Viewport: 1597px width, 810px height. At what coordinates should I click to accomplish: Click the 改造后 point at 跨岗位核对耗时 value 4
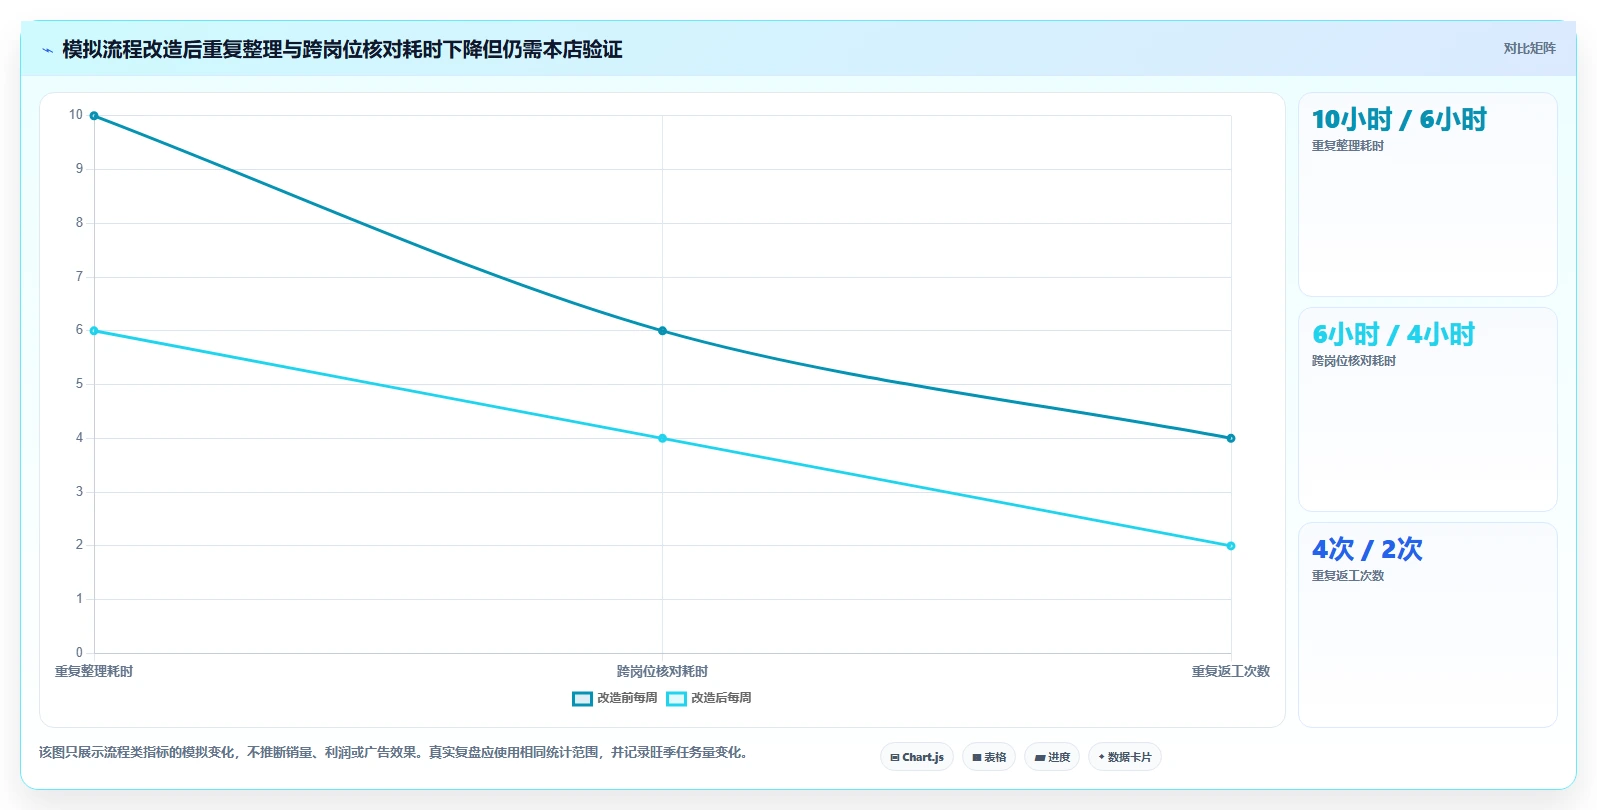click(662, 438)
